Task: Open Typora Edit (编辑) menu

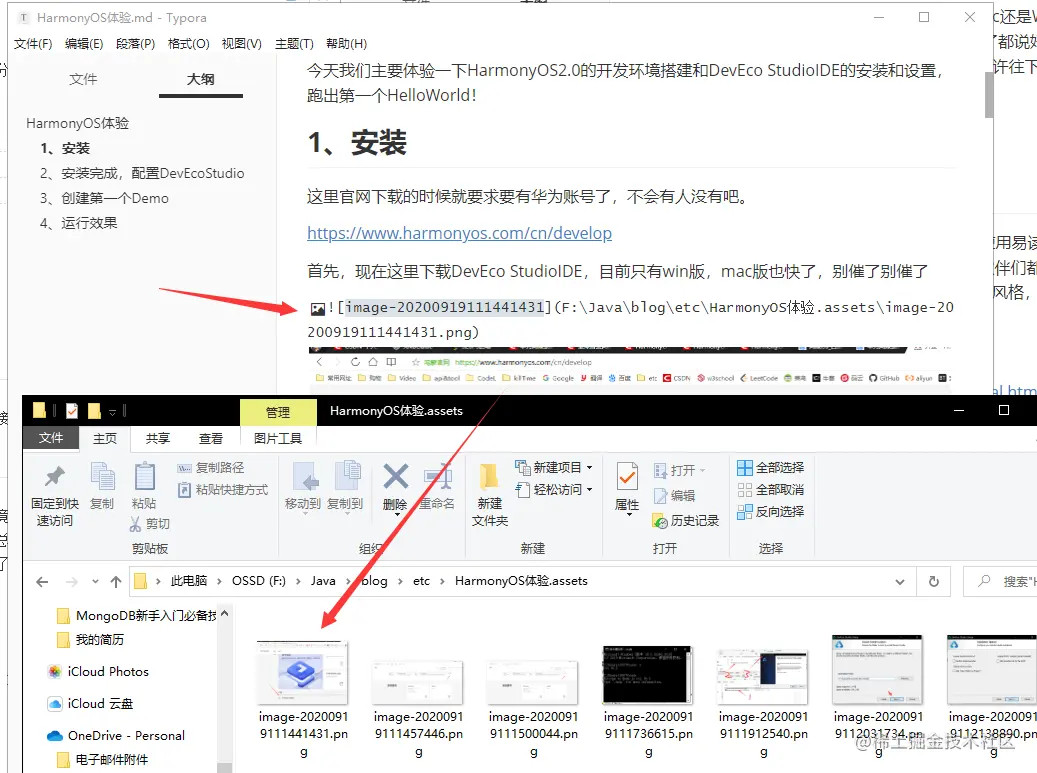Action: click(x=84, y=44)
